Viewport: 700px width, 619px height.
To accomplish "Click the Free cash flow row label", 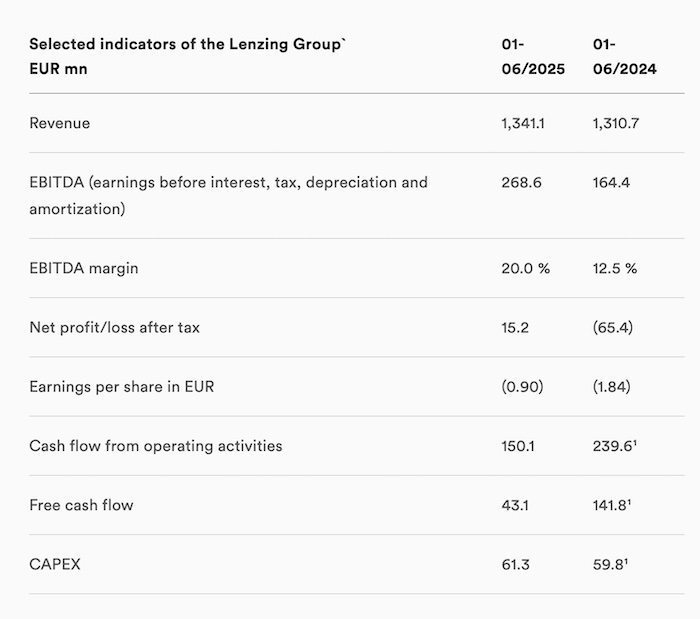I will point(81,505).
